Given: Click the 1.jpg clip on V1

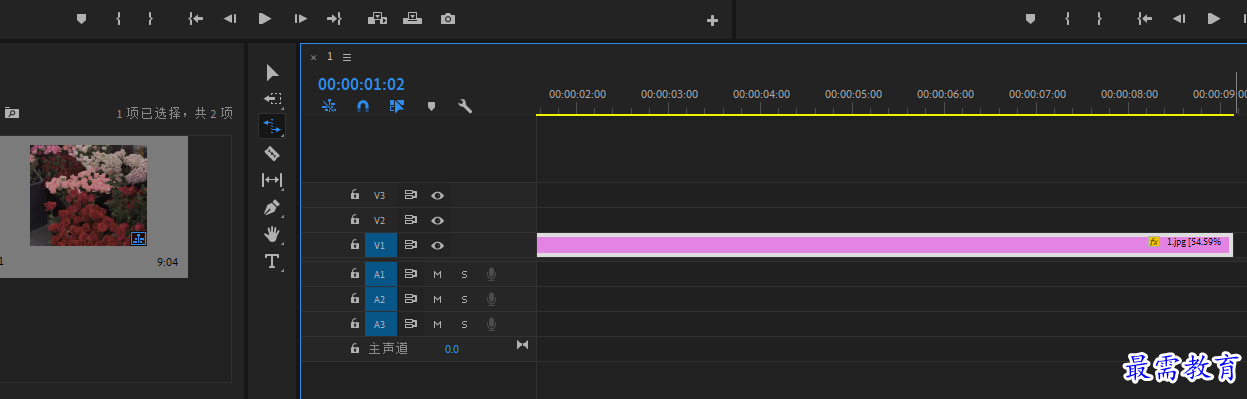Looking at the screenshot, I should tap(885, 245).
